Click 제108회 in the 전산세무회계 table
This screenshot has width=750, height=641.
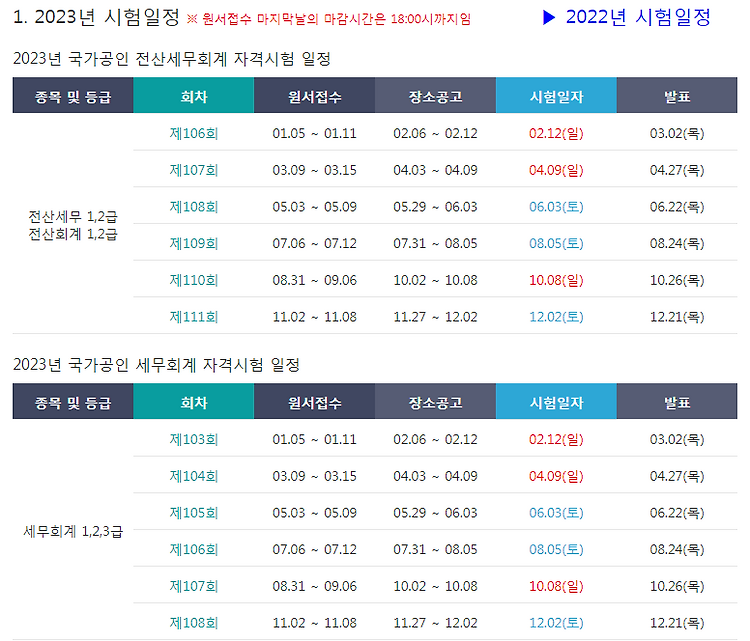tap(194, 207)
